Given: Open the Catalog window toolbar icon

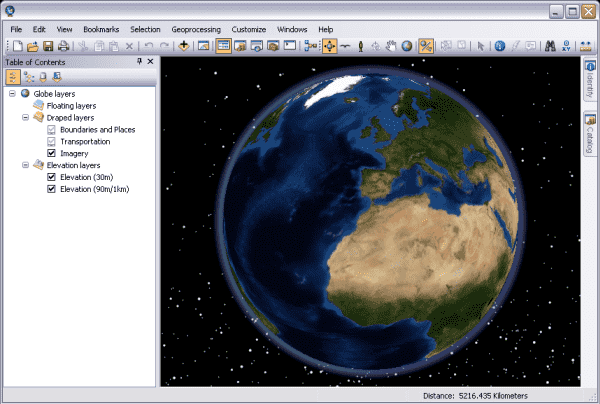Looking at the screenshot, I should (x=240, y=46).
